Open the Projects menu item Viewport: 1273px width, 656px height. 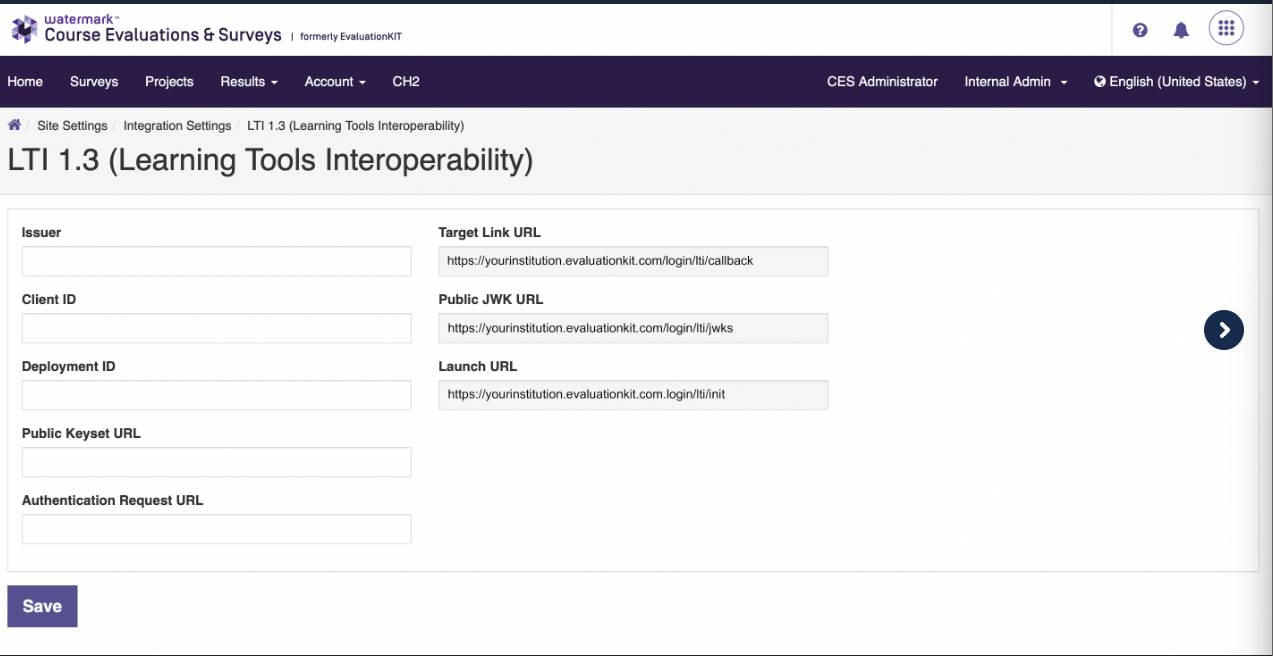coord(169,82)
